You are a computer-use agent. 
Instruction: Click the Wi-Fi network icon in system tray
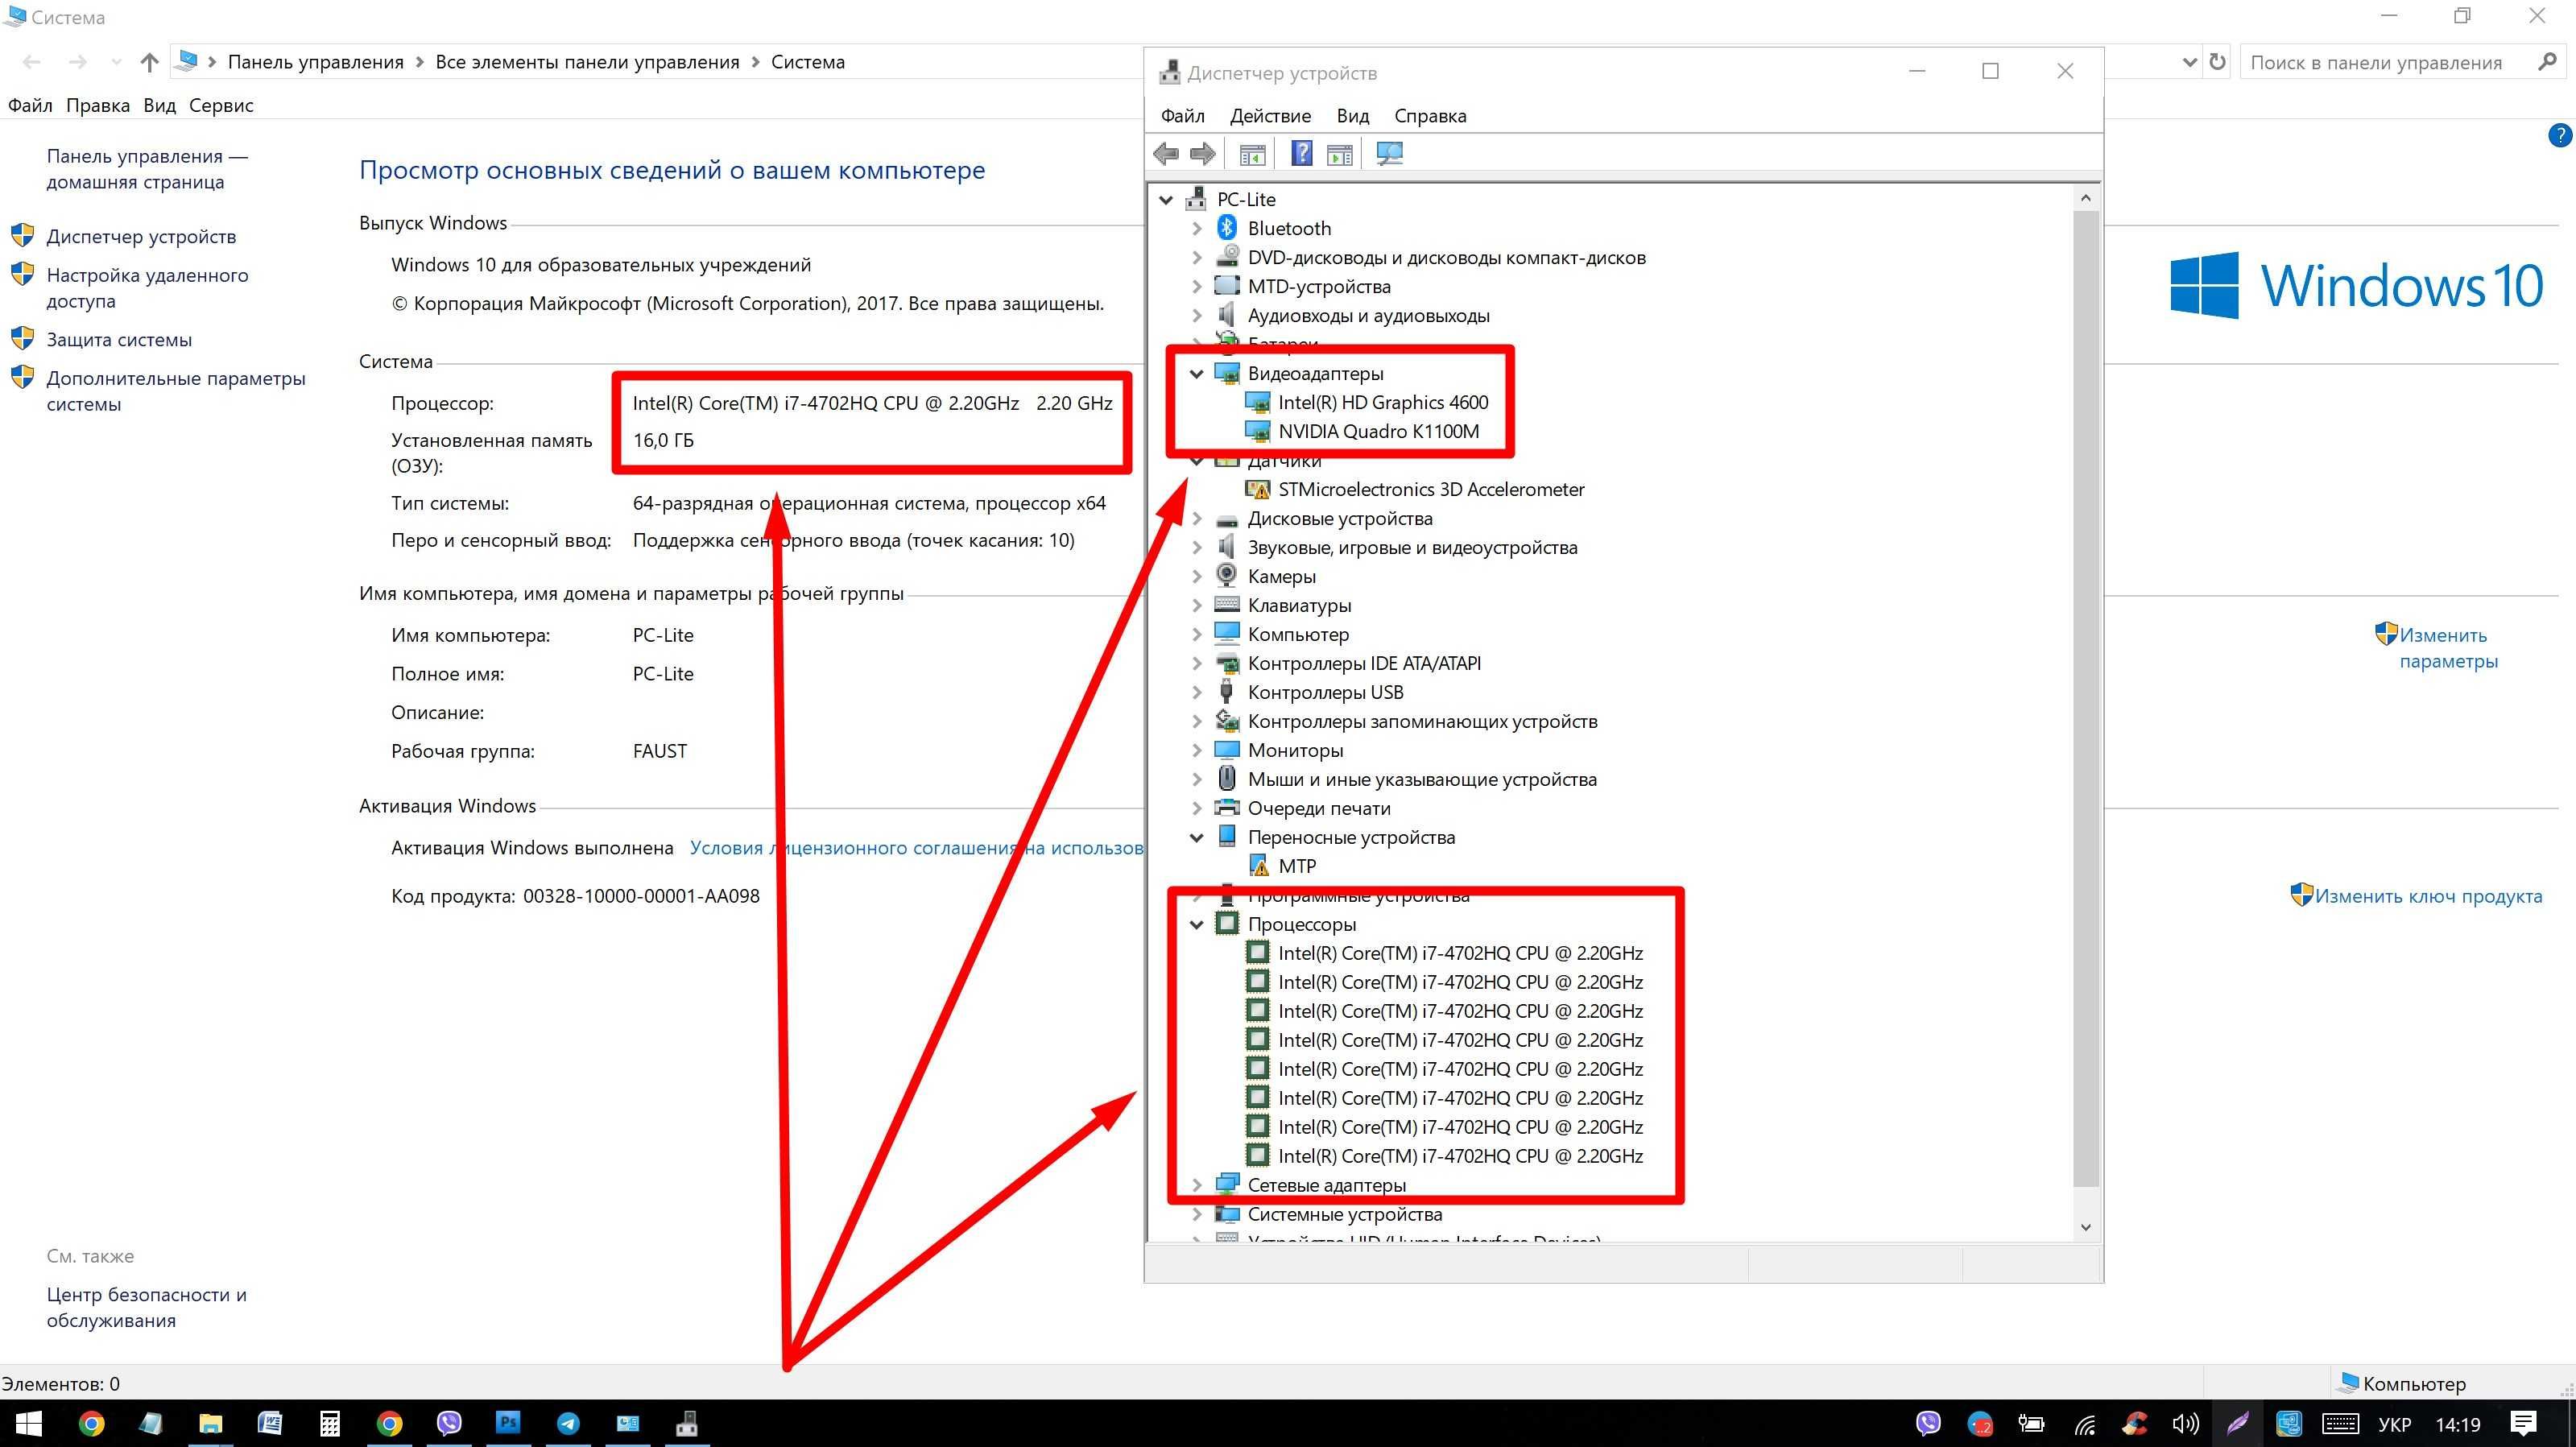coord(2084,1424)
